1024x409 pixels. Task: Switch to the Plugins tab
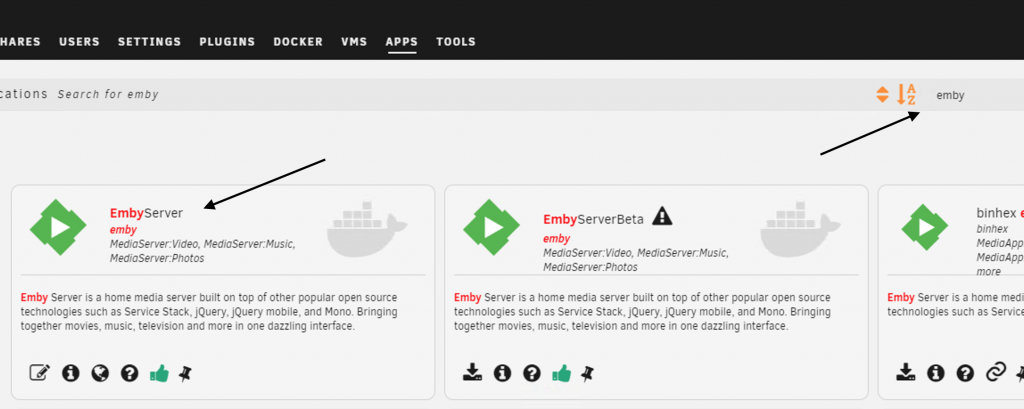coord(227,42)
